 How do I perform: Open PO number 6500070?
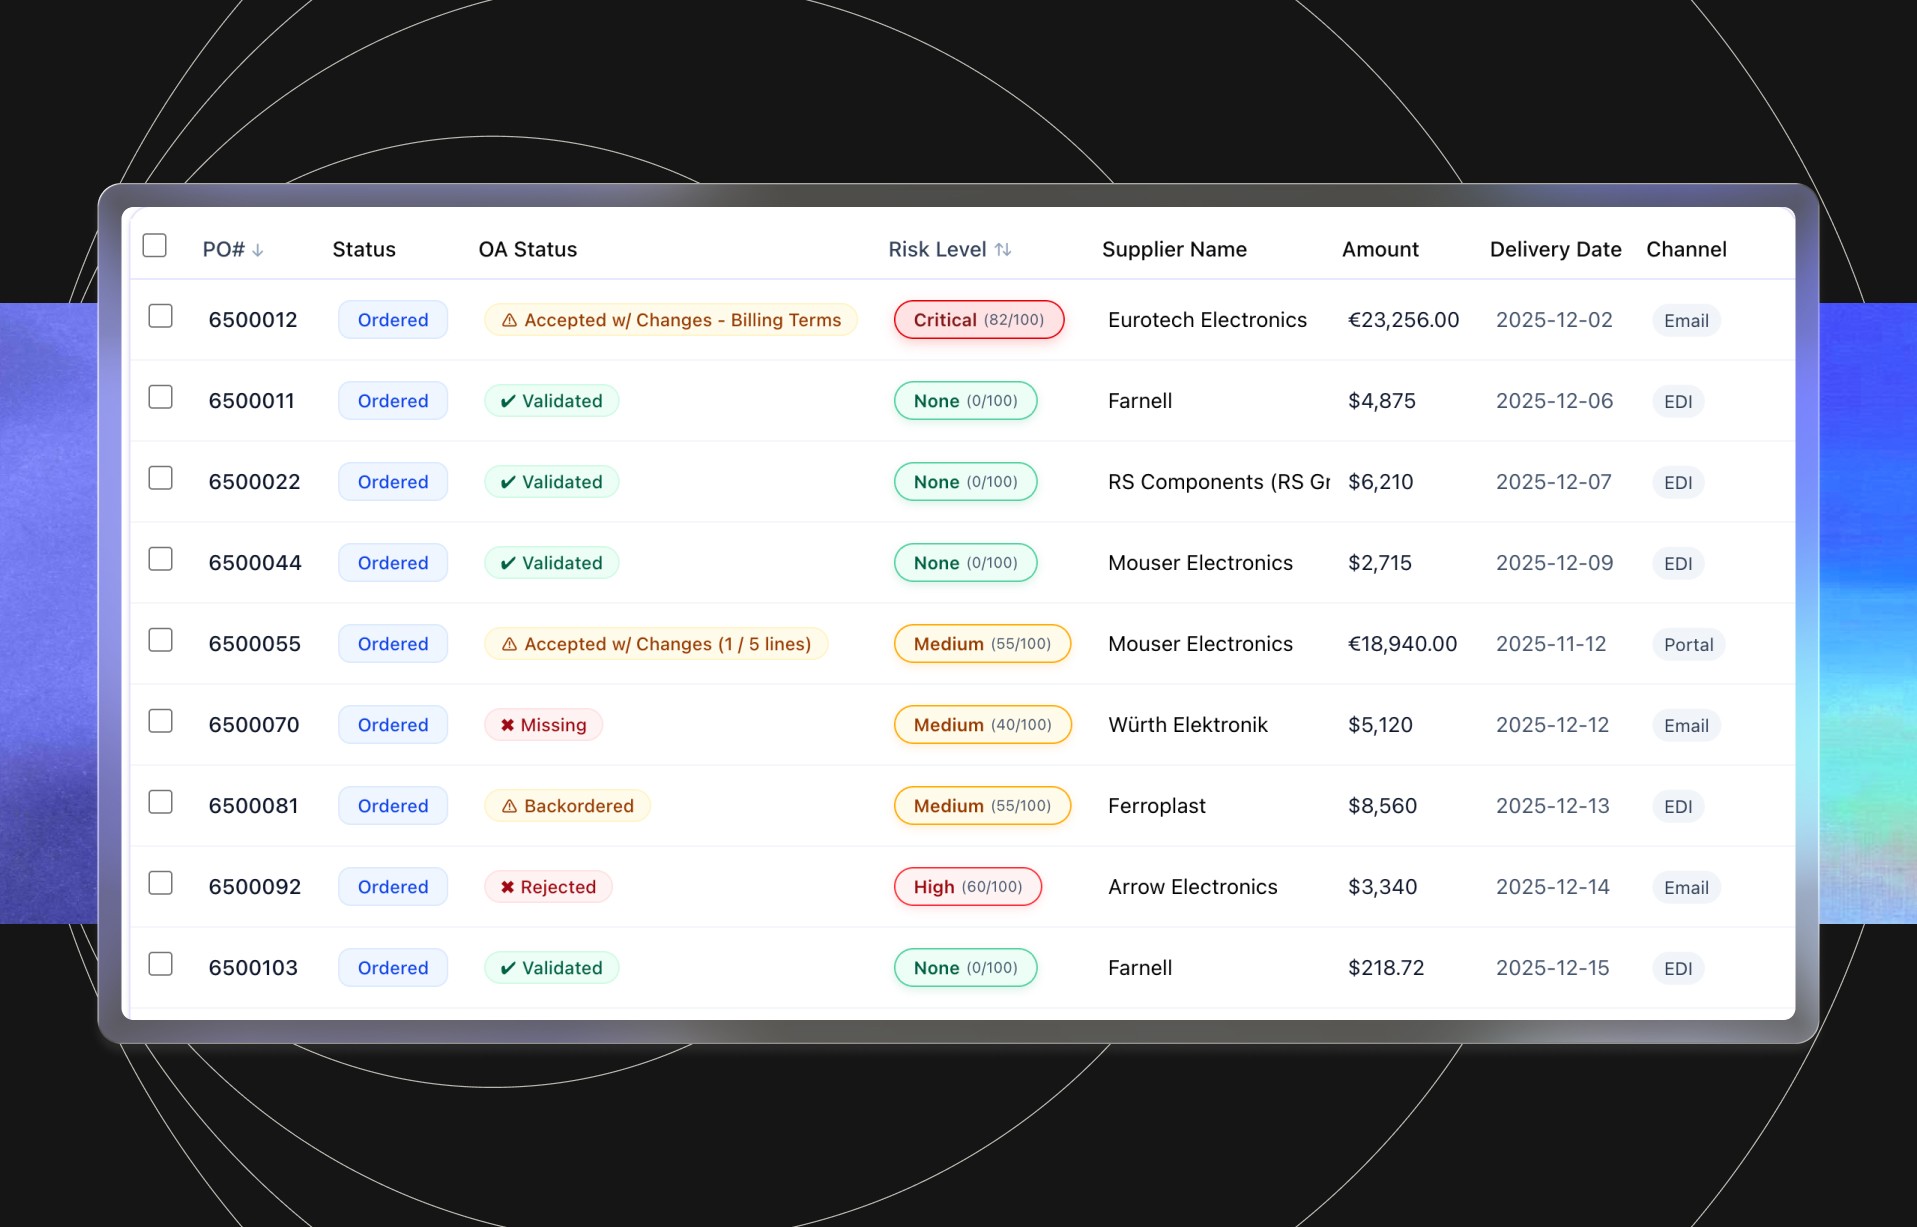pyautogui.click(x=254, y=725)
